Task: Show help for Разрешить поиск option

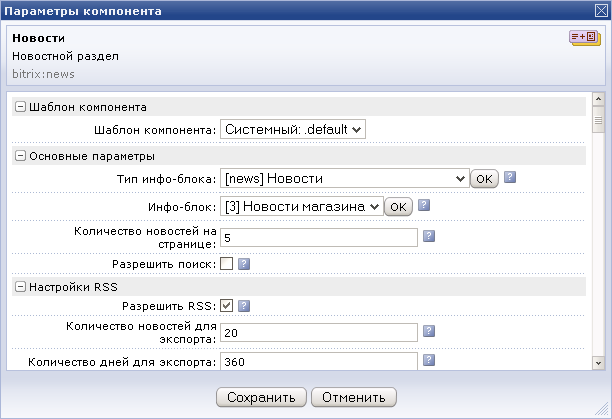Action: pyautogui.click(x=244, y=264)
